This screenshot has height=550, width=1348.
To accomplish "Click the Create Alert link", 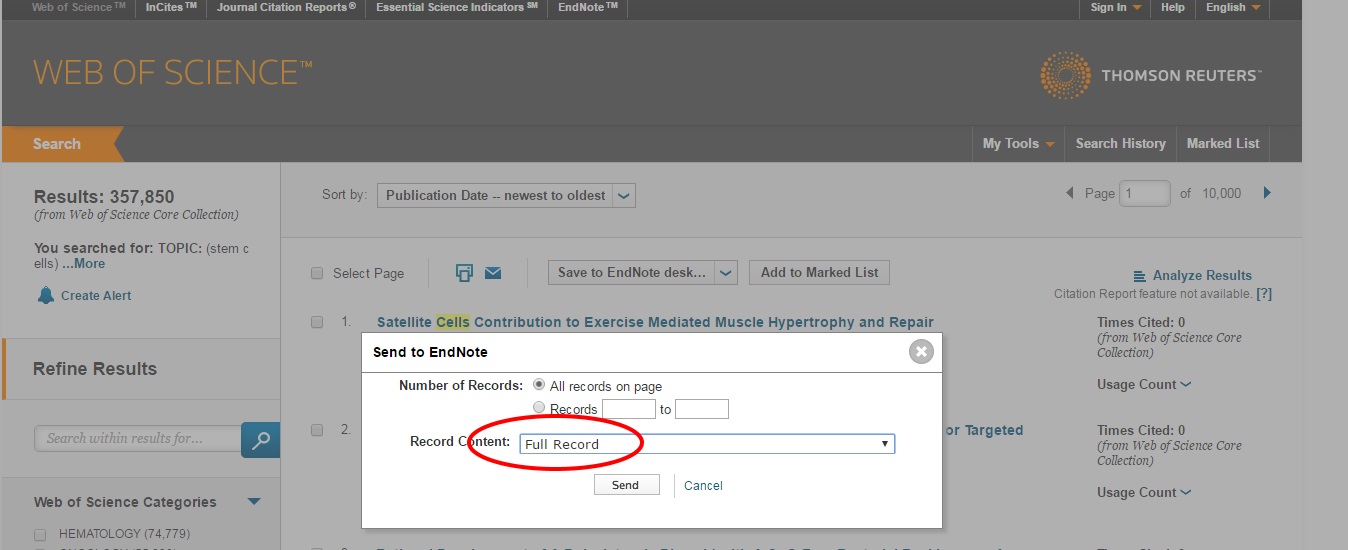I will tap(96, 295).
